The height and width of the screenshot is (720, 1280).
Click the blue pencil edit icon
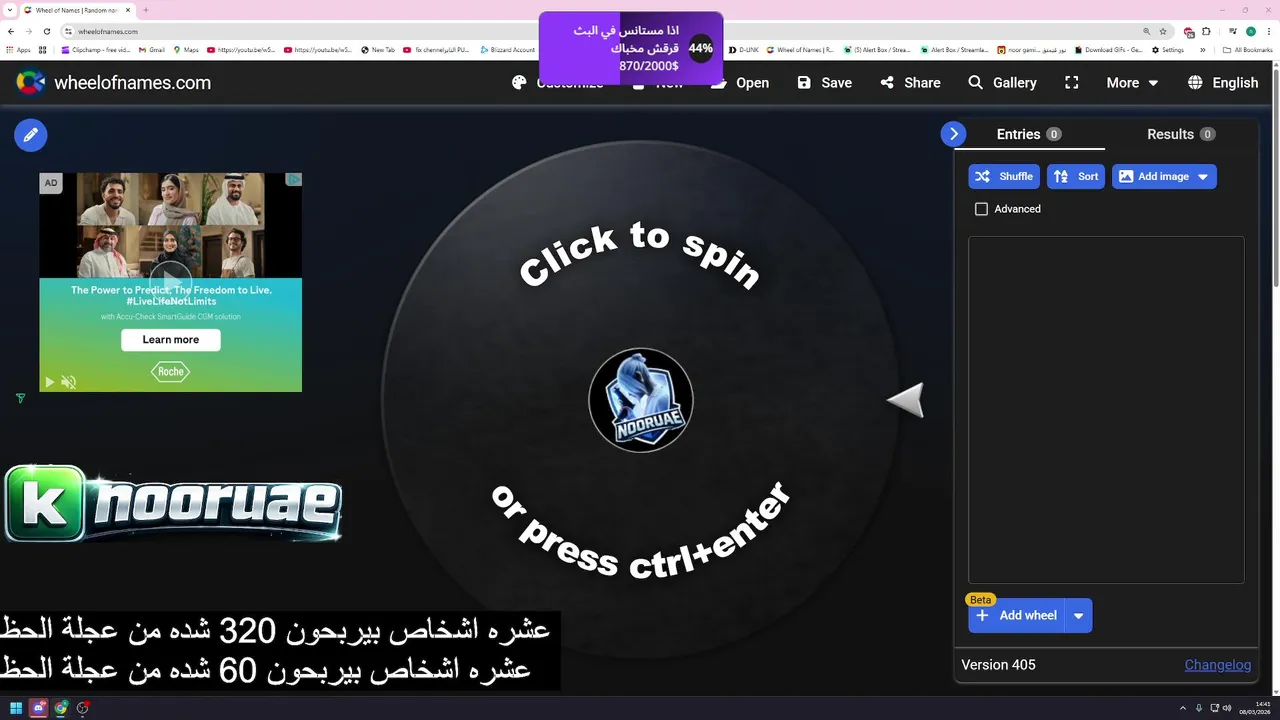[x=31, y=135]
